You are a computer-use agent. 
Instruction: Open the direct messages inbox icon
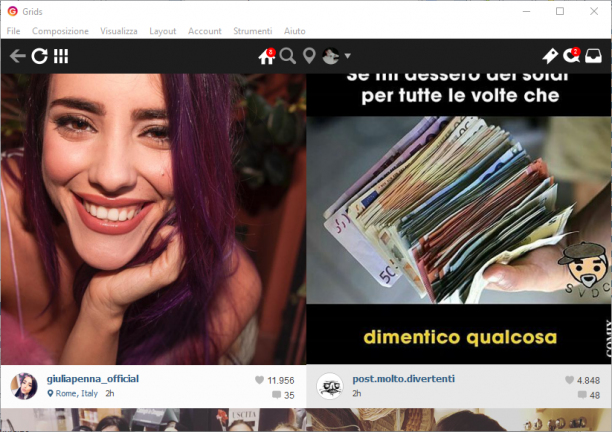[x=593, y=56]
